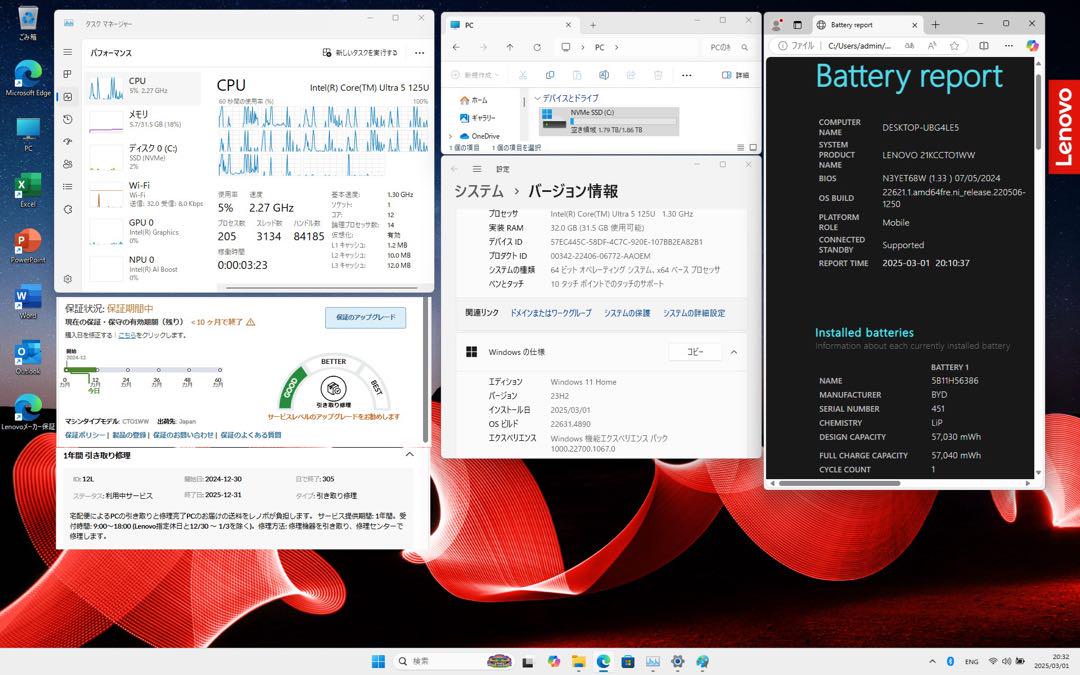Select ディスク 0 (C:) performance entry
1080x675 pixels.
[143, 157]
